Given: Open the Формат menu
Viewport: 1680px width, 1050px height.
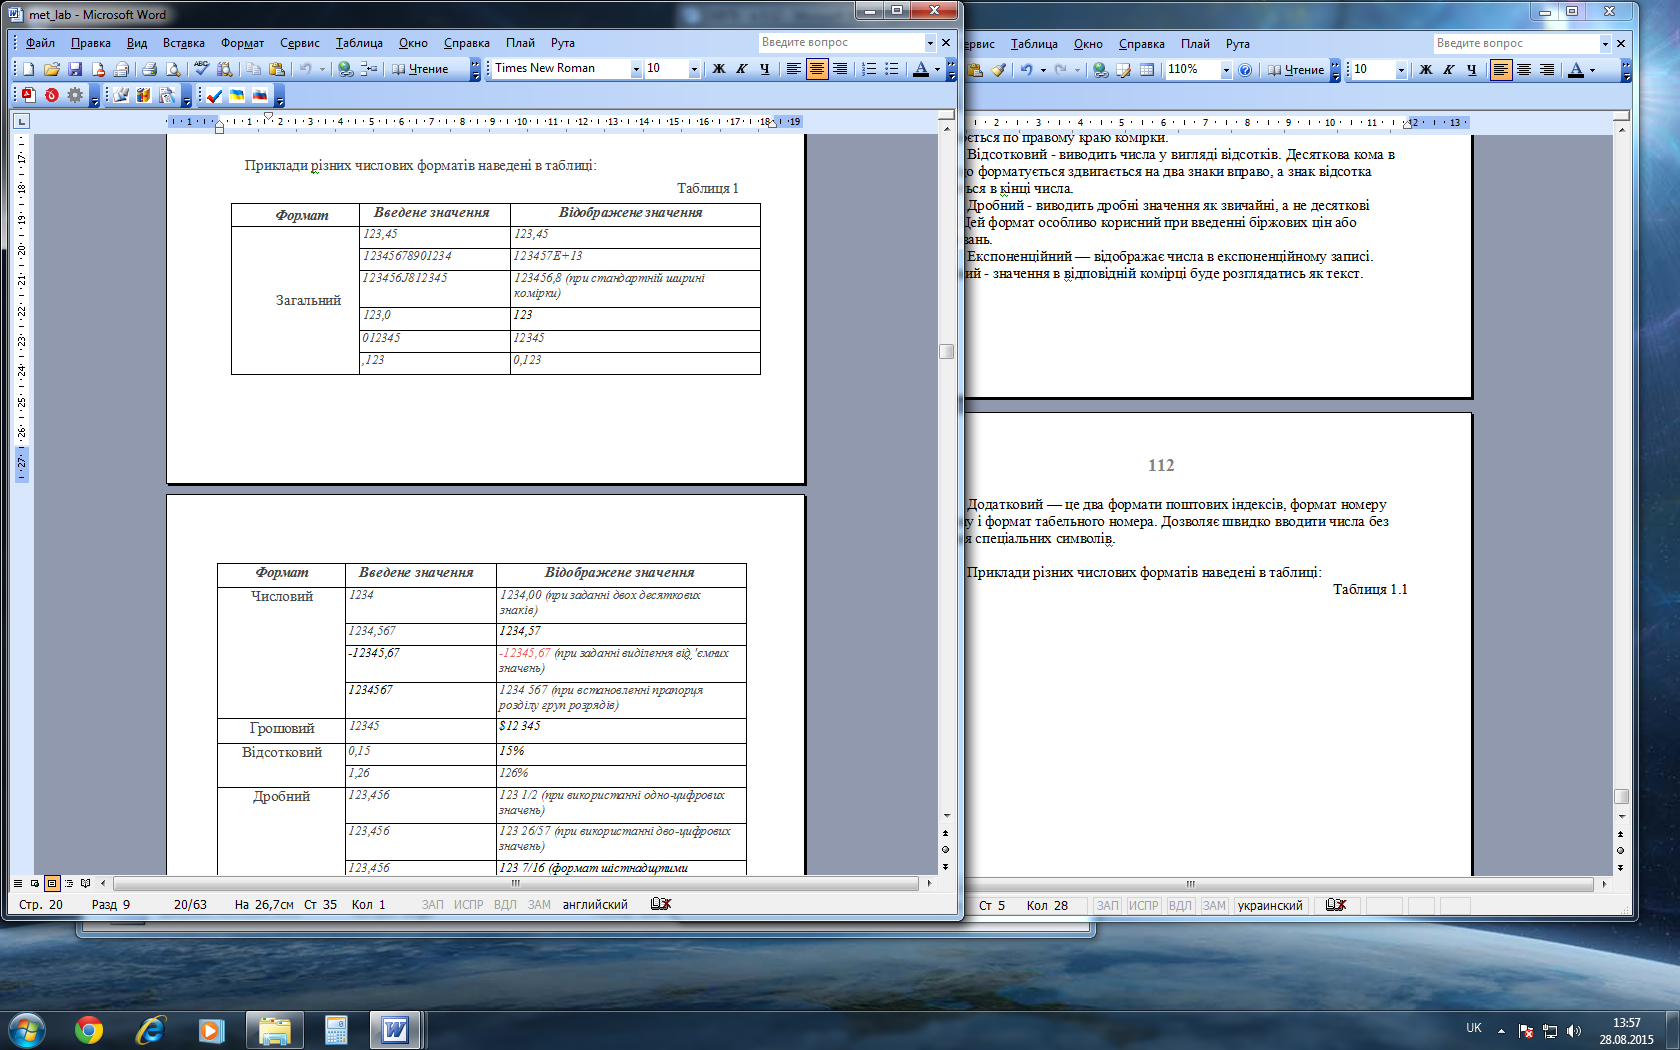Looking at the screenshot, I should [242, 43].
